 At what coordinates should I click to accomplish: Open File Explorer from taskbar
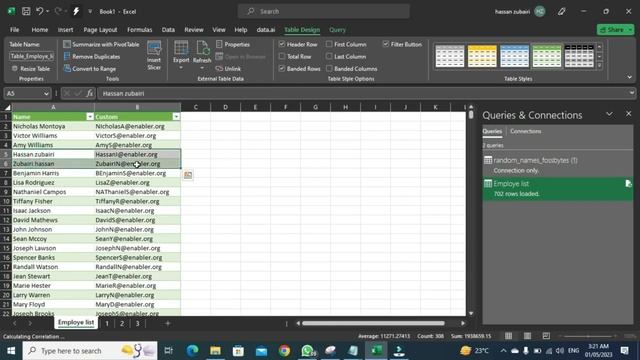tap(216, 351)
